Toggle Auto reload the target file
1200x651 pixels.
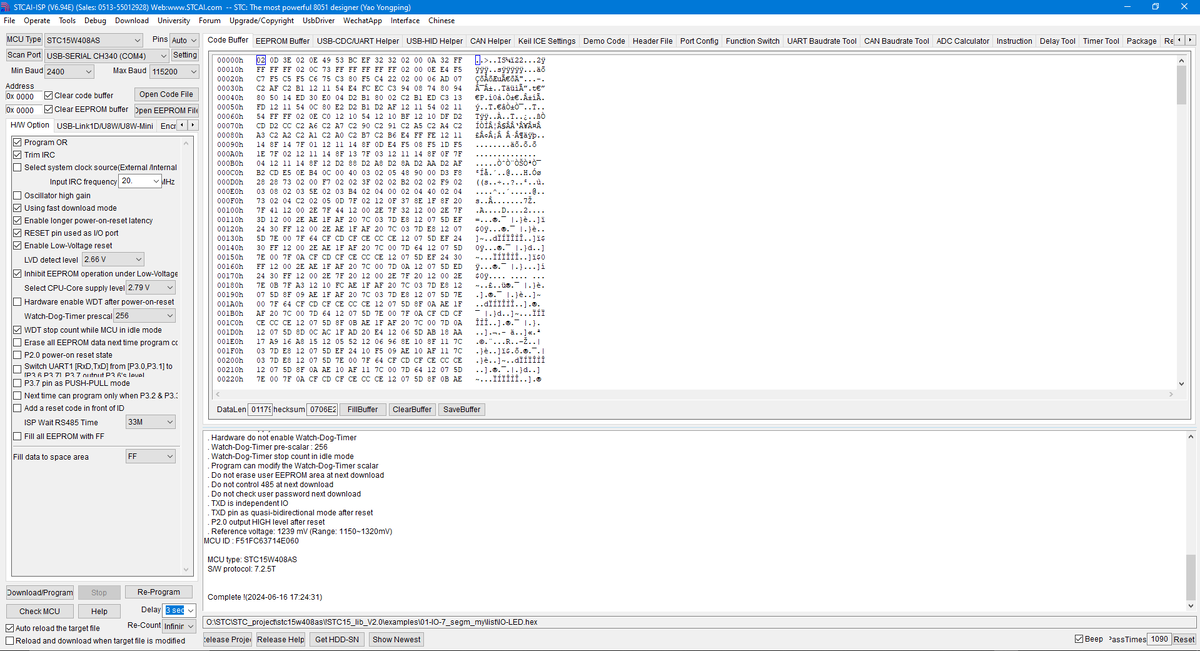click(x=10, y=628)
